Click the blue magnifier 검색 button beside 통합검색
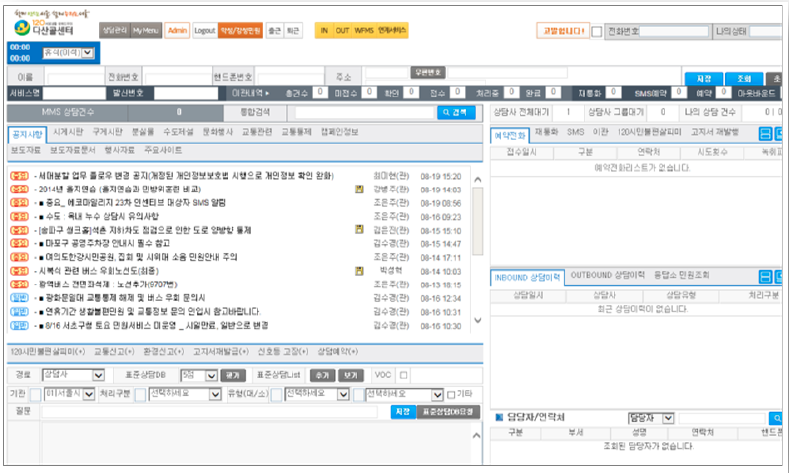 (457, 113)
